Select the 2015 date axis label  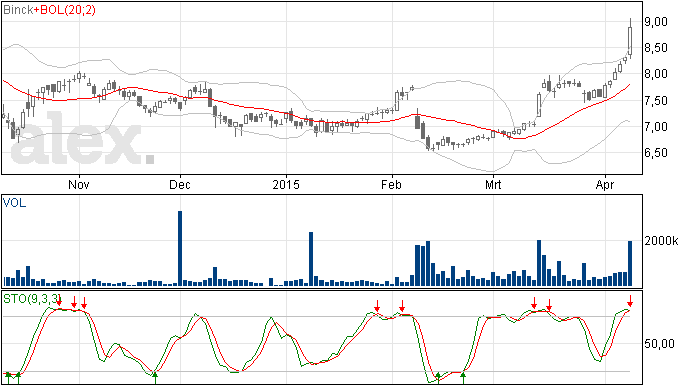[x=286, y=184]
